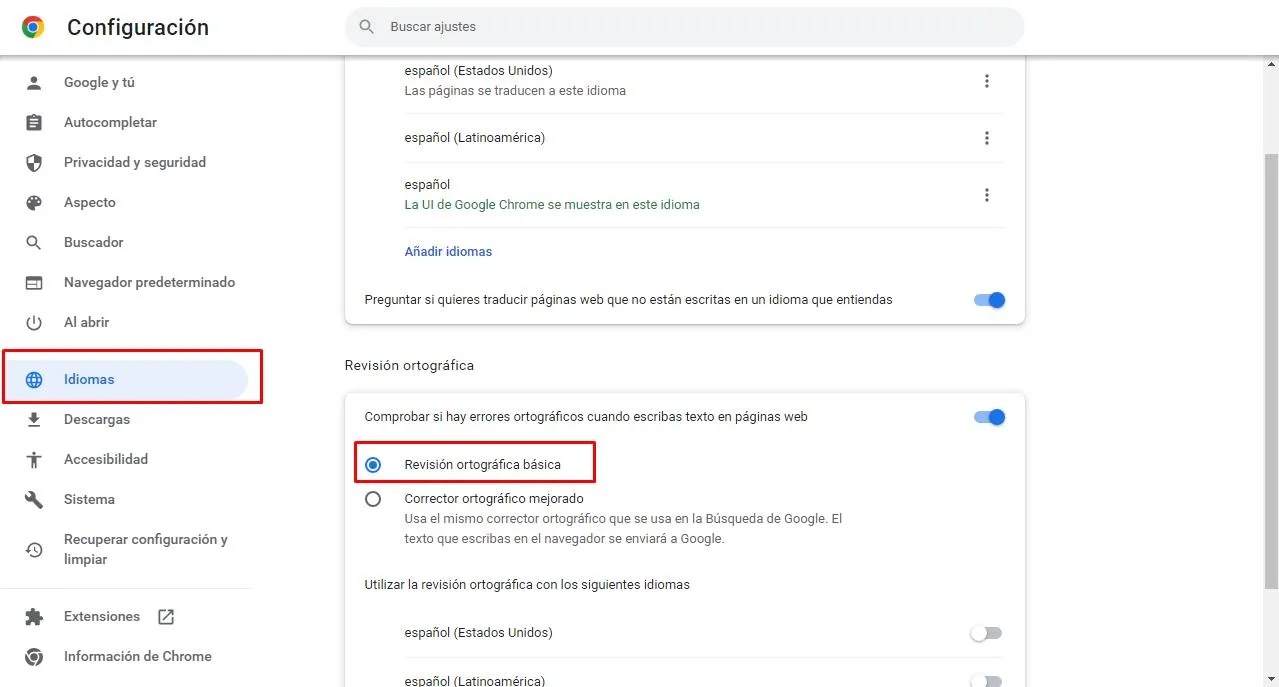Enable spell check for español (Estados Unidos)
This screenshot has height=687, width=1279.
point(985,632)
